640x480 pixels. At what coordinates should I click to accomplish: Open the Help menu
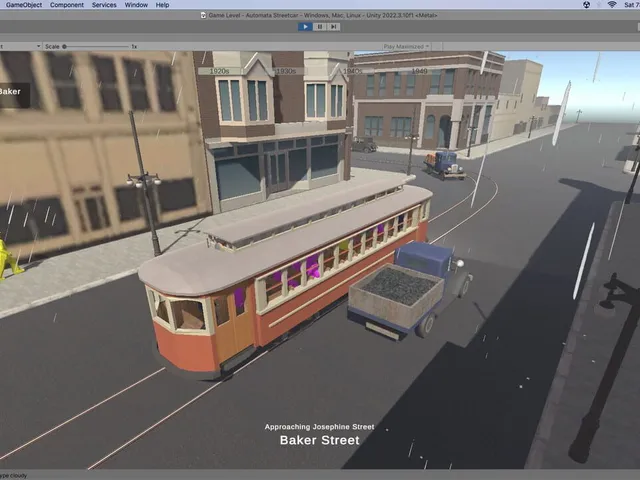[162, 5]
